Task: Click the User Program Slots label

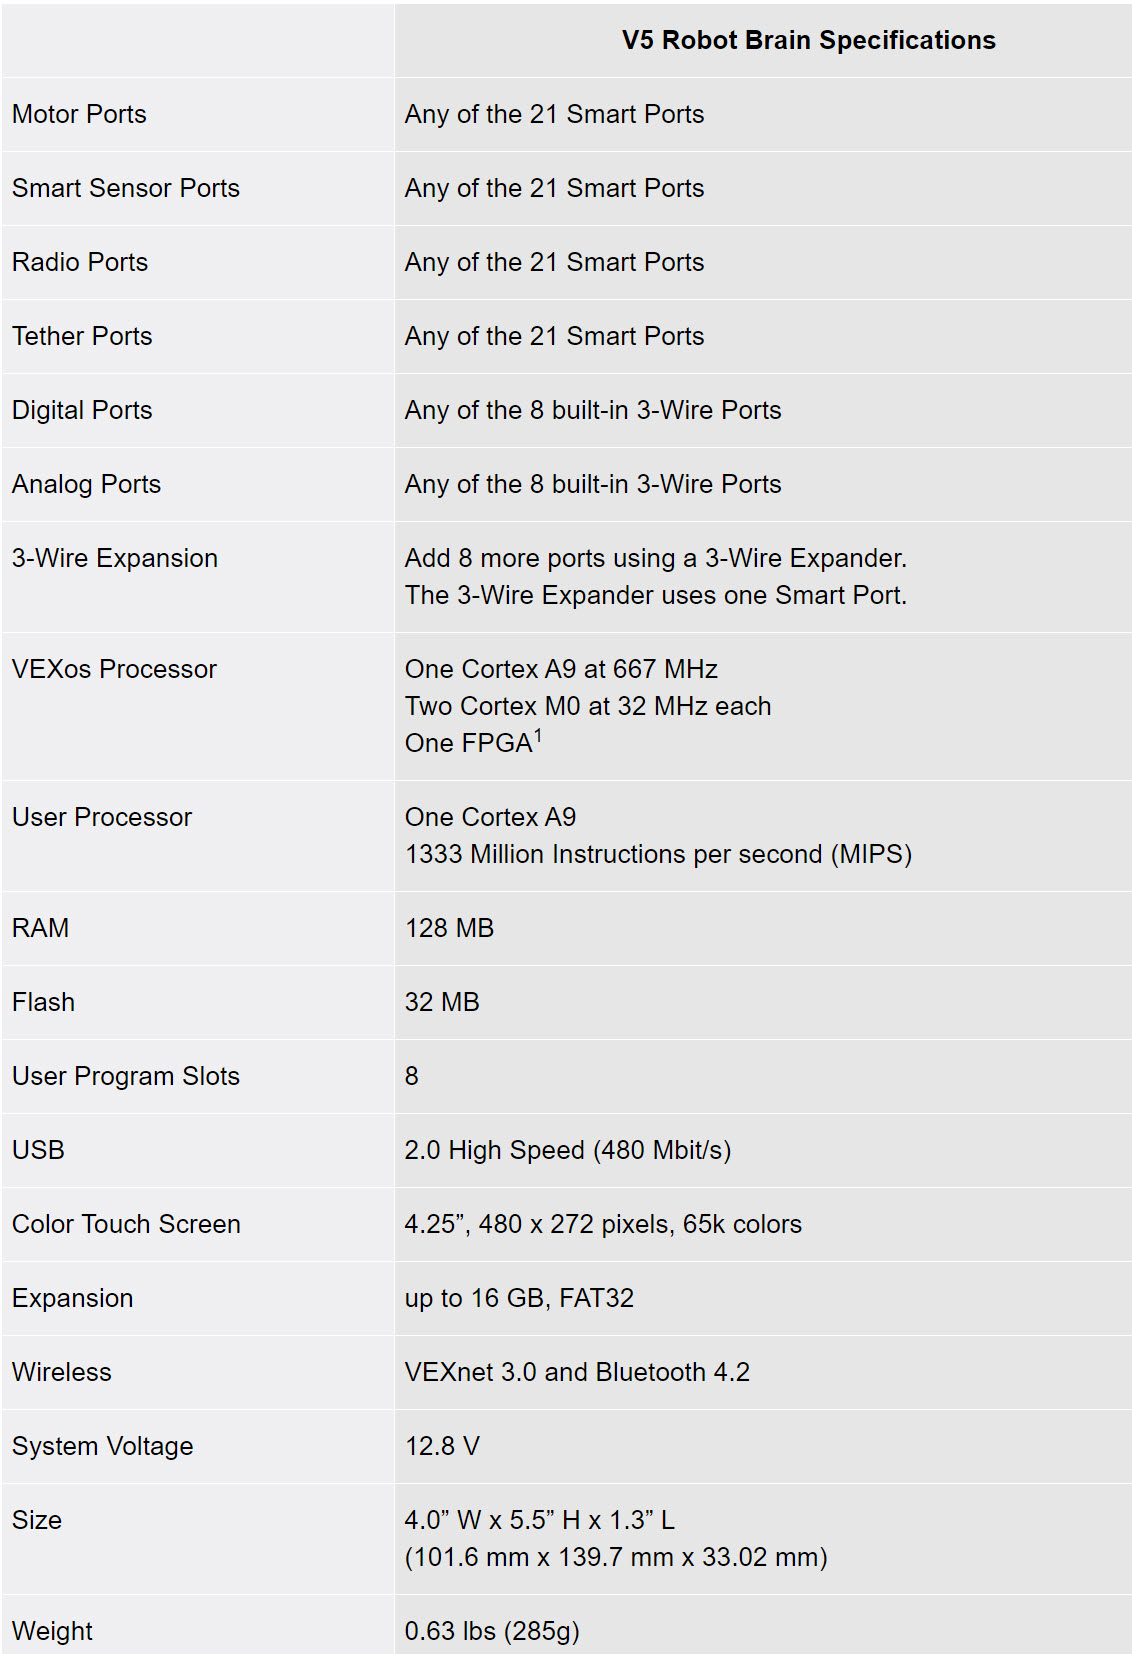Action: pyautogui.click(x=126, y=1076)
